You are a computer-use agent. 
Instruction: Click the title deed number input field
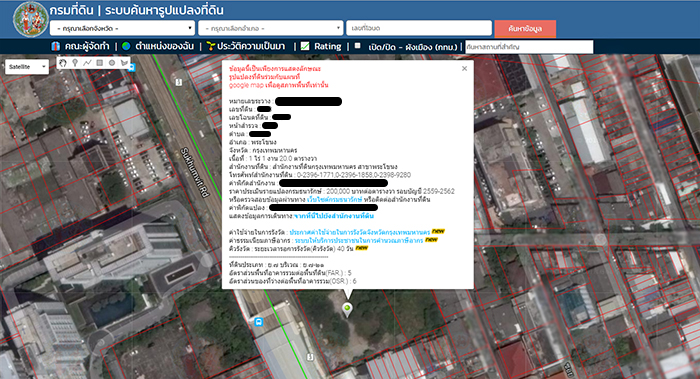pyautogui.click(x=419, y=28)
